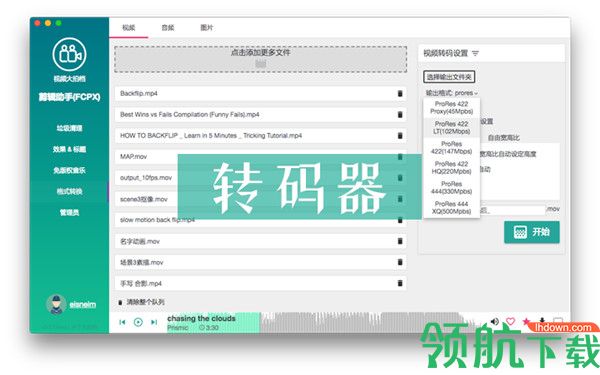Open 格式转换 in the sidebar
The height and width of the screenshot is (375, 600).
coord(69,191)
